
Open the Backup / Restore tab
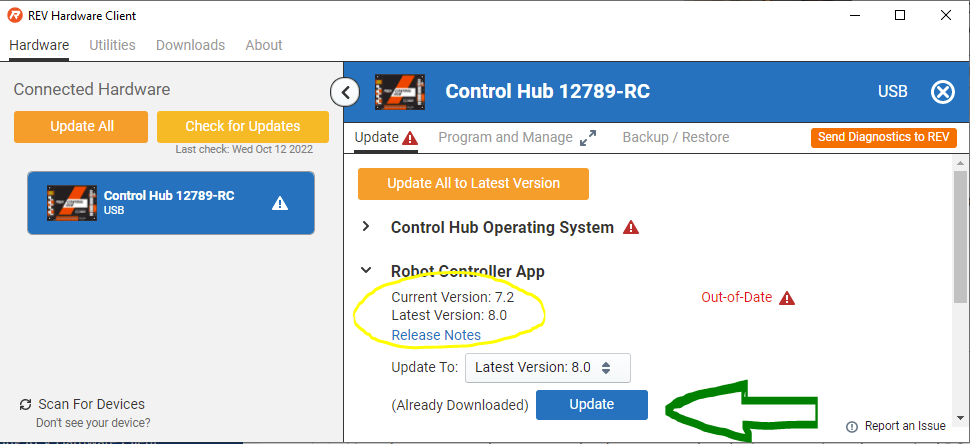pos(675,137)
